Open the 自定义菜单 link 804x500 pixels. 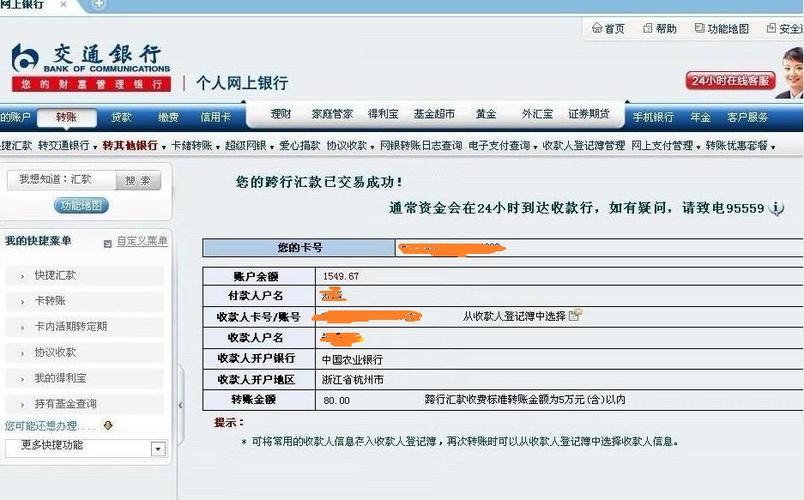142,241
